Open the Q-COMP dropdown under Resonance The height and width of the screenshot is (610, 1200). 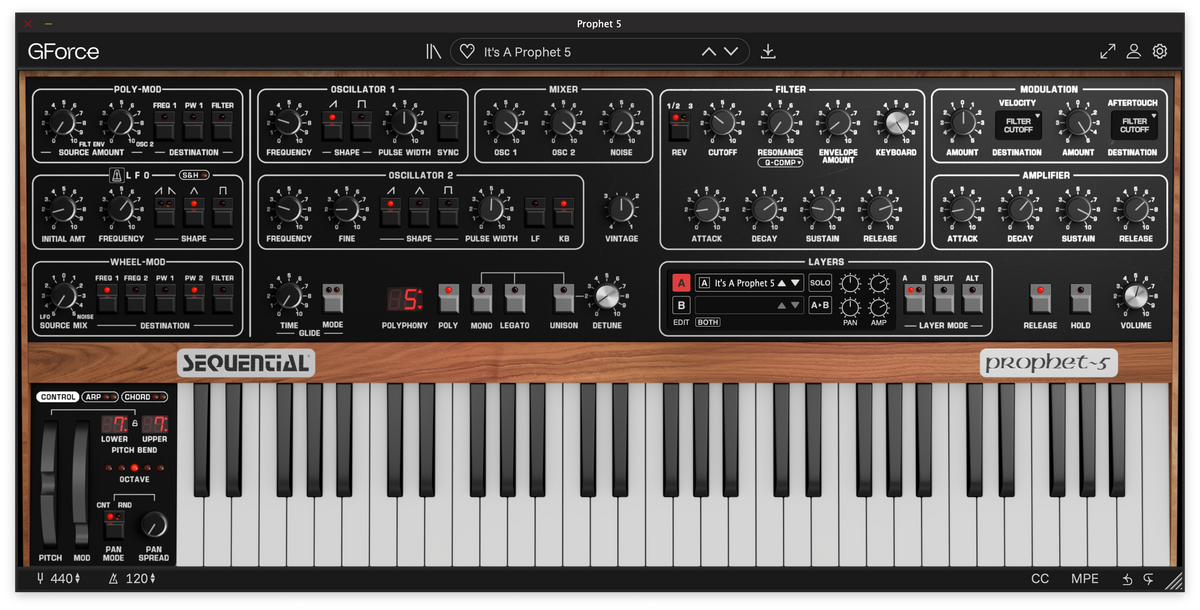coord(780,162)
